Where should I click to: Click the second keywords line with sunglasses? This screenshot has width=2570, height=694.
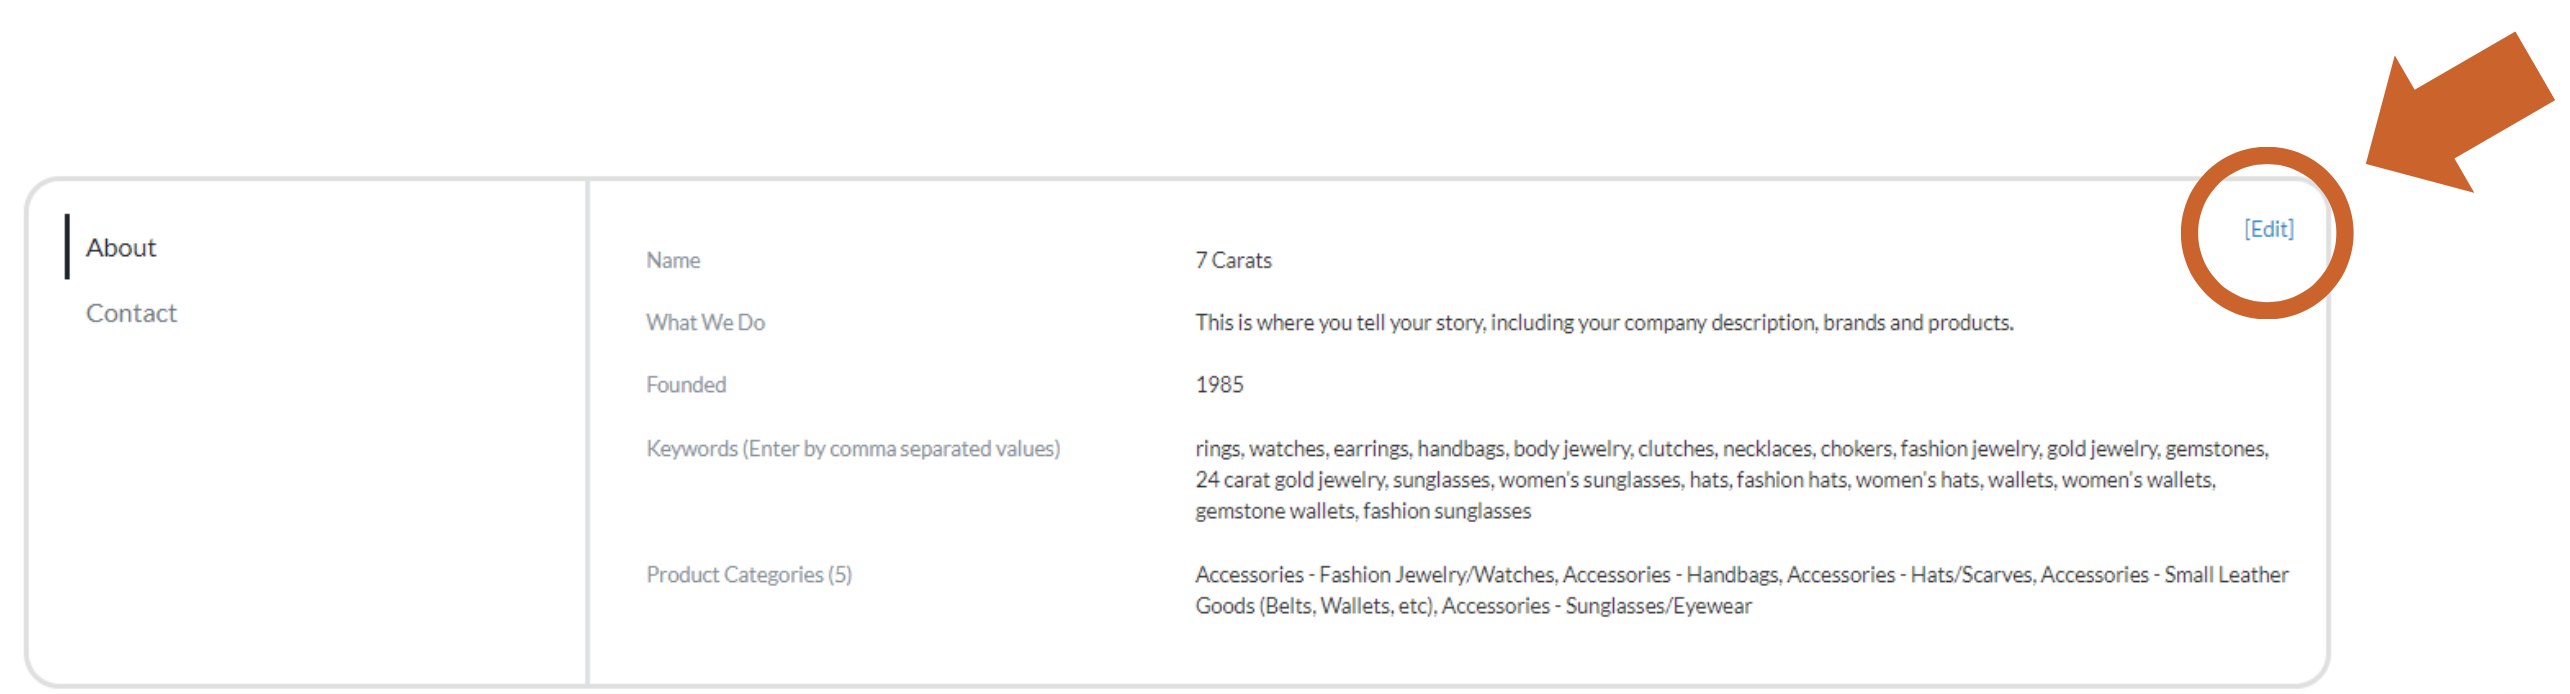coord(1705,479)
